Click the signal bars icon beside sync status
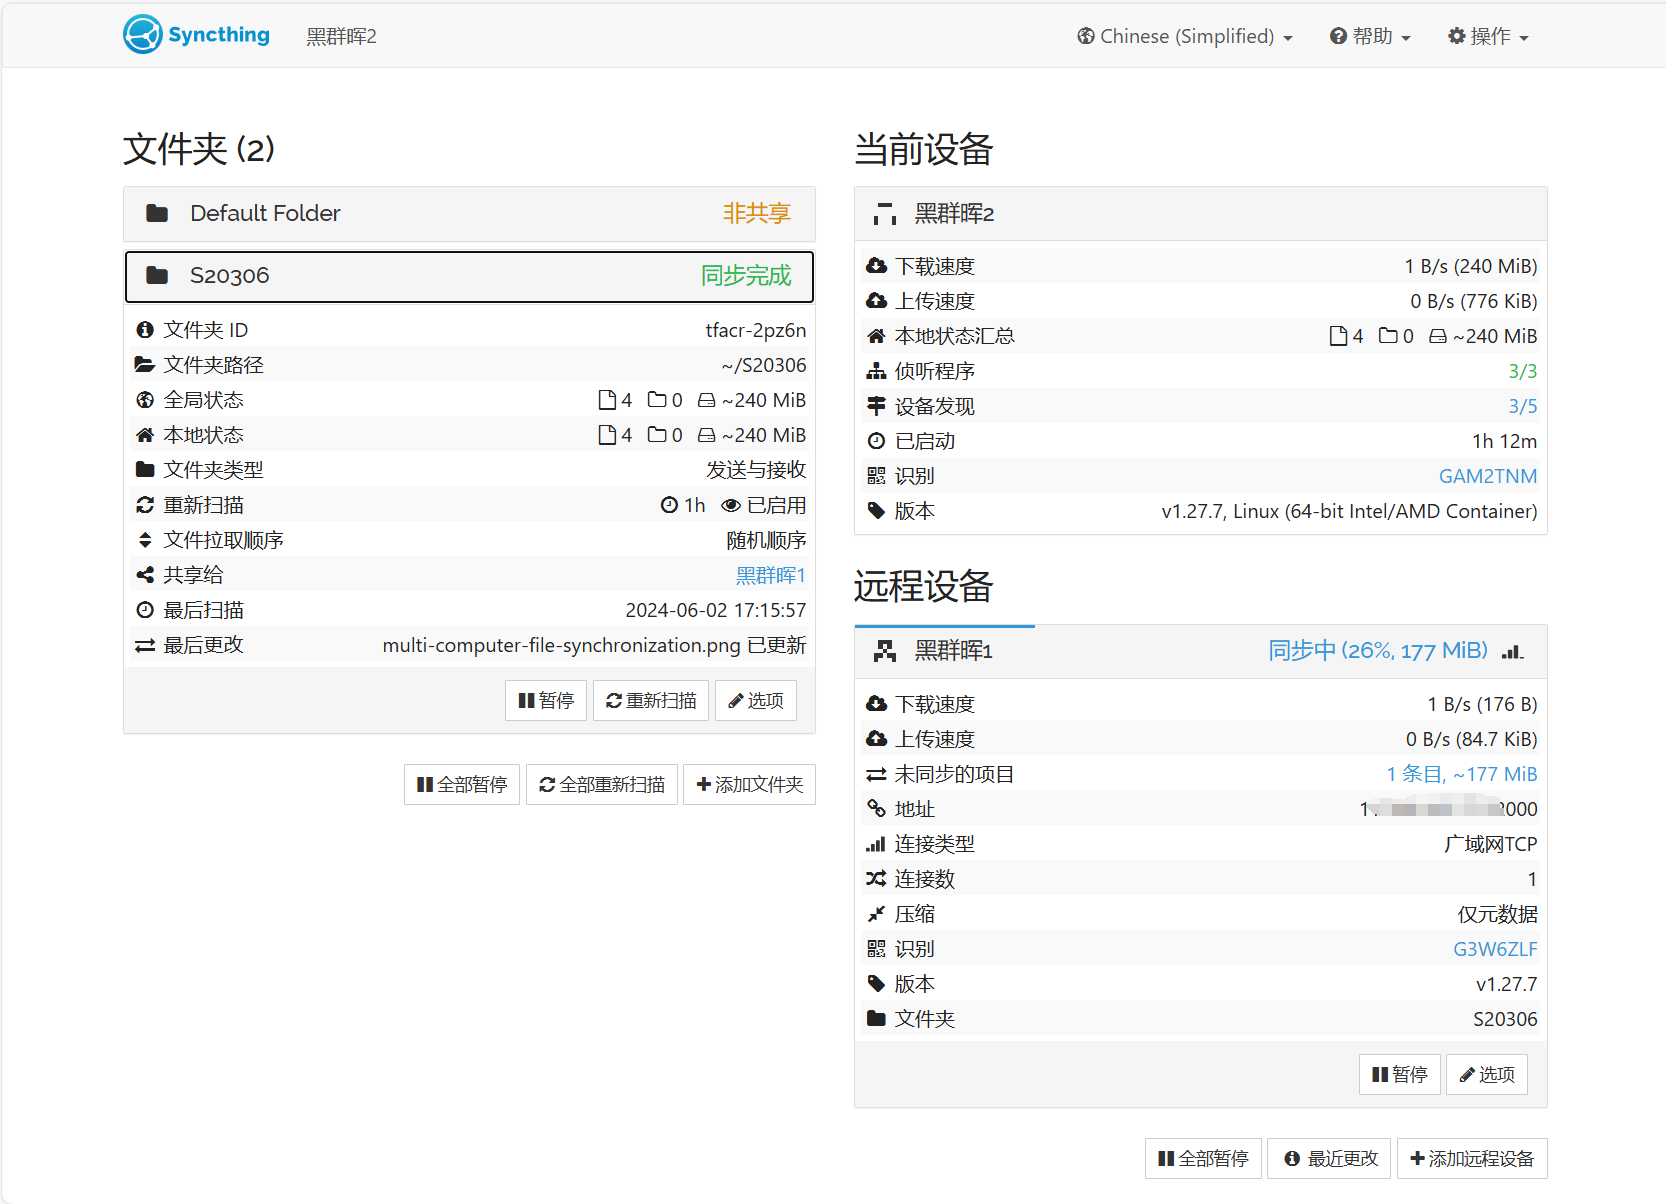The width and height of the screenshot is (1666, 1204). [1512, 652]
